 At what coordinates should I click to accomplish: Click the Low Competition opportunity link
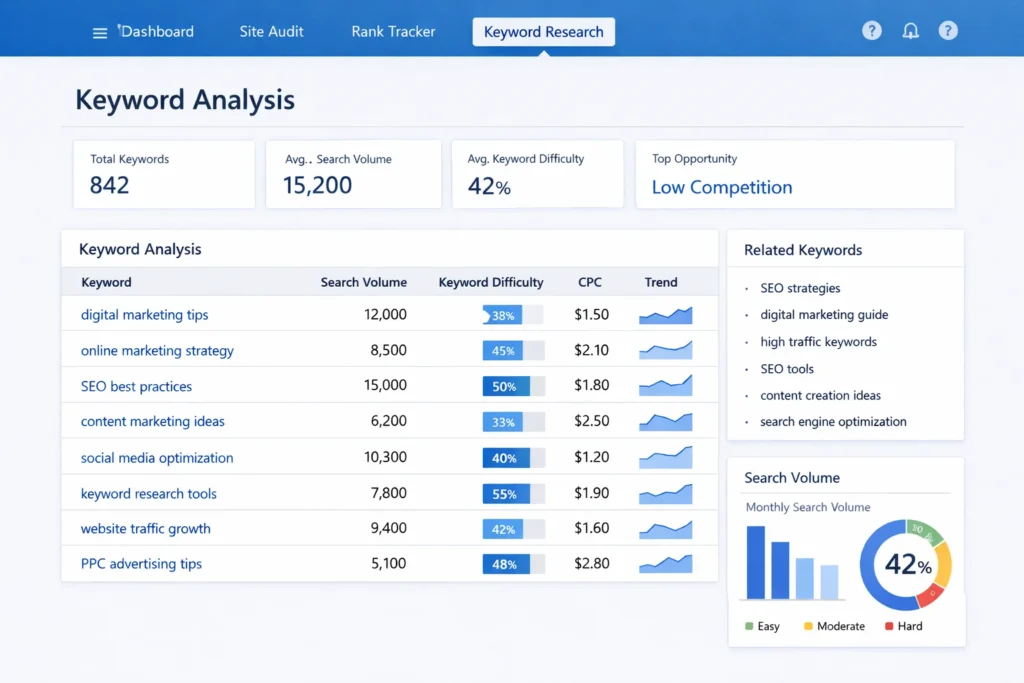[721, 187]
